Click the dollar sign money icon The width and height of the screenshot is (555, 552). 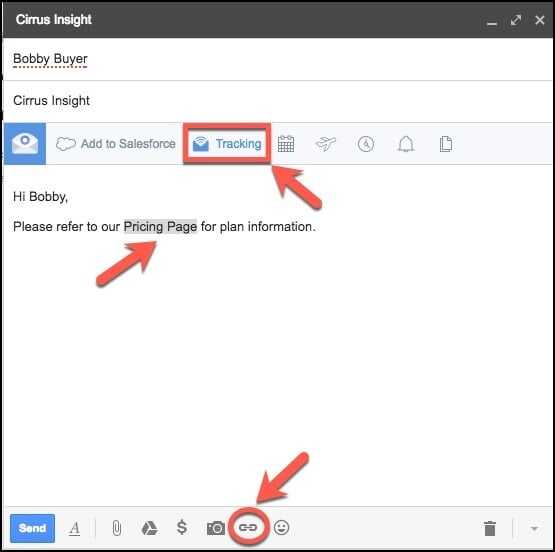point(182,527)
